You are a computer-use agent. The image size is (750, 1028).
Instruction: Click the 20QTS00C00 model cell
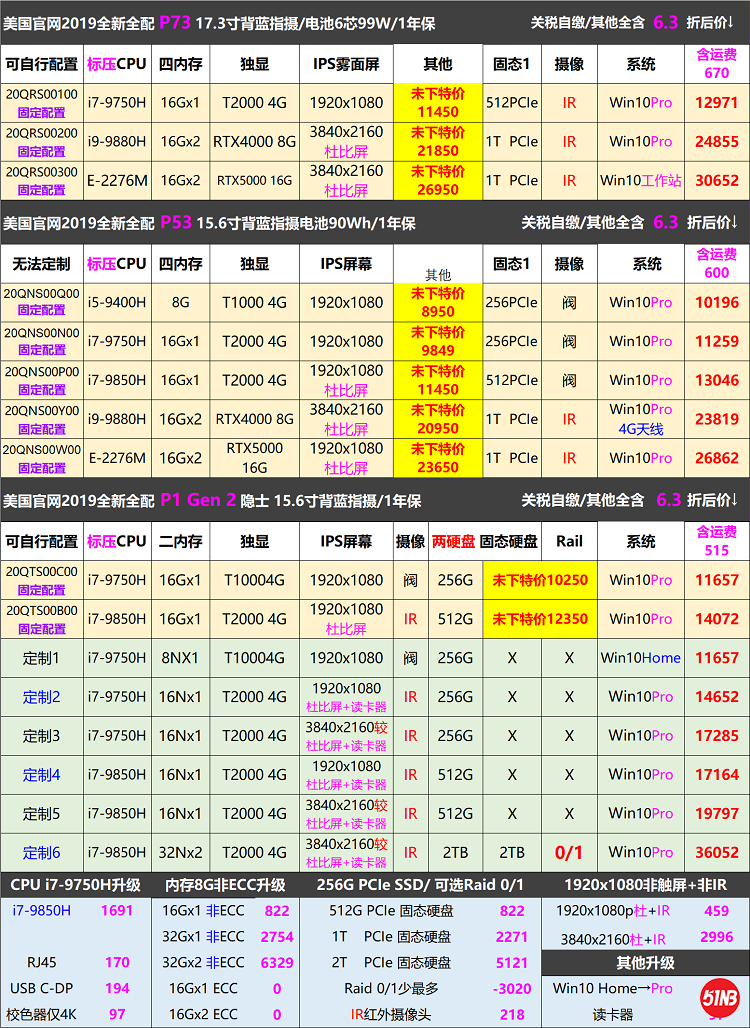tap(42, 580)
